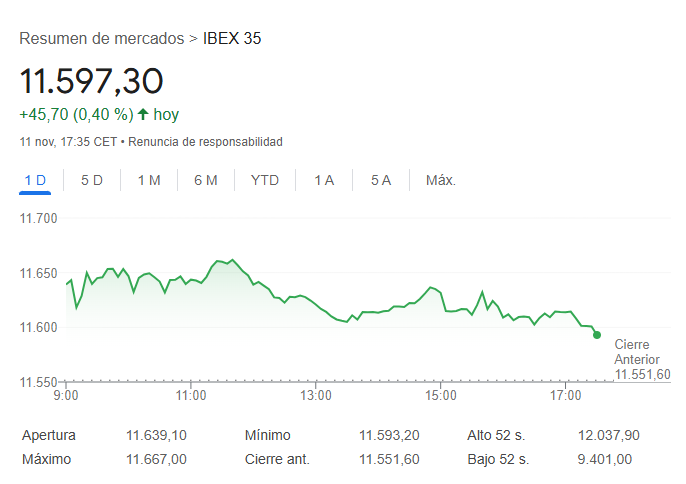
Task: Click the IBEX 35 breadcrumb title
Action: tap(232, 39)
